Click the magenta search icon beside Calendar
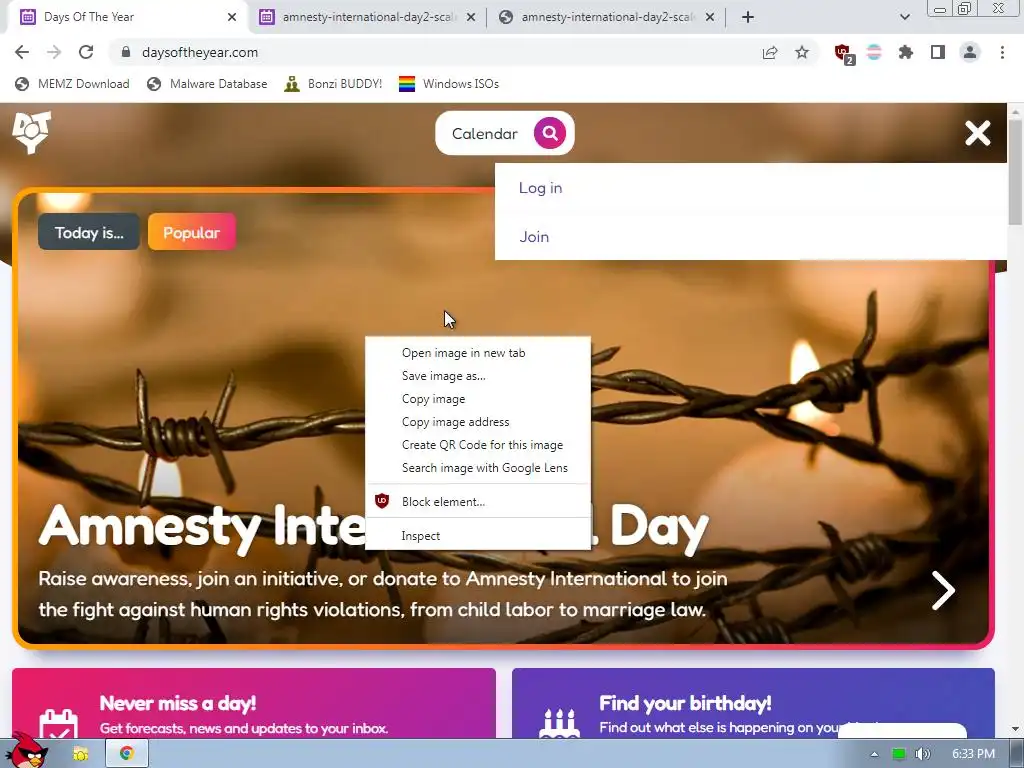 pos(550,133)
